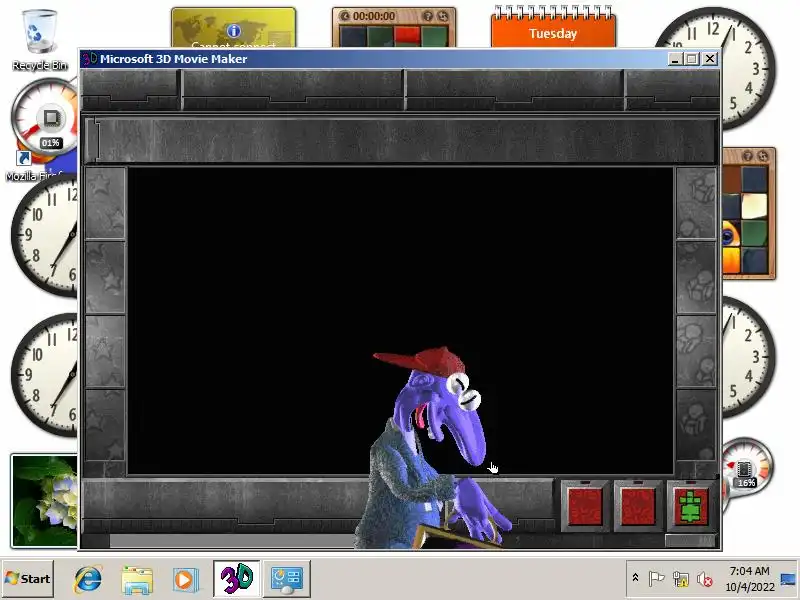Screen dimensions: 800x600
Task: Show the picture hint on the top puzzle gadget
Action: coord(428,16)
